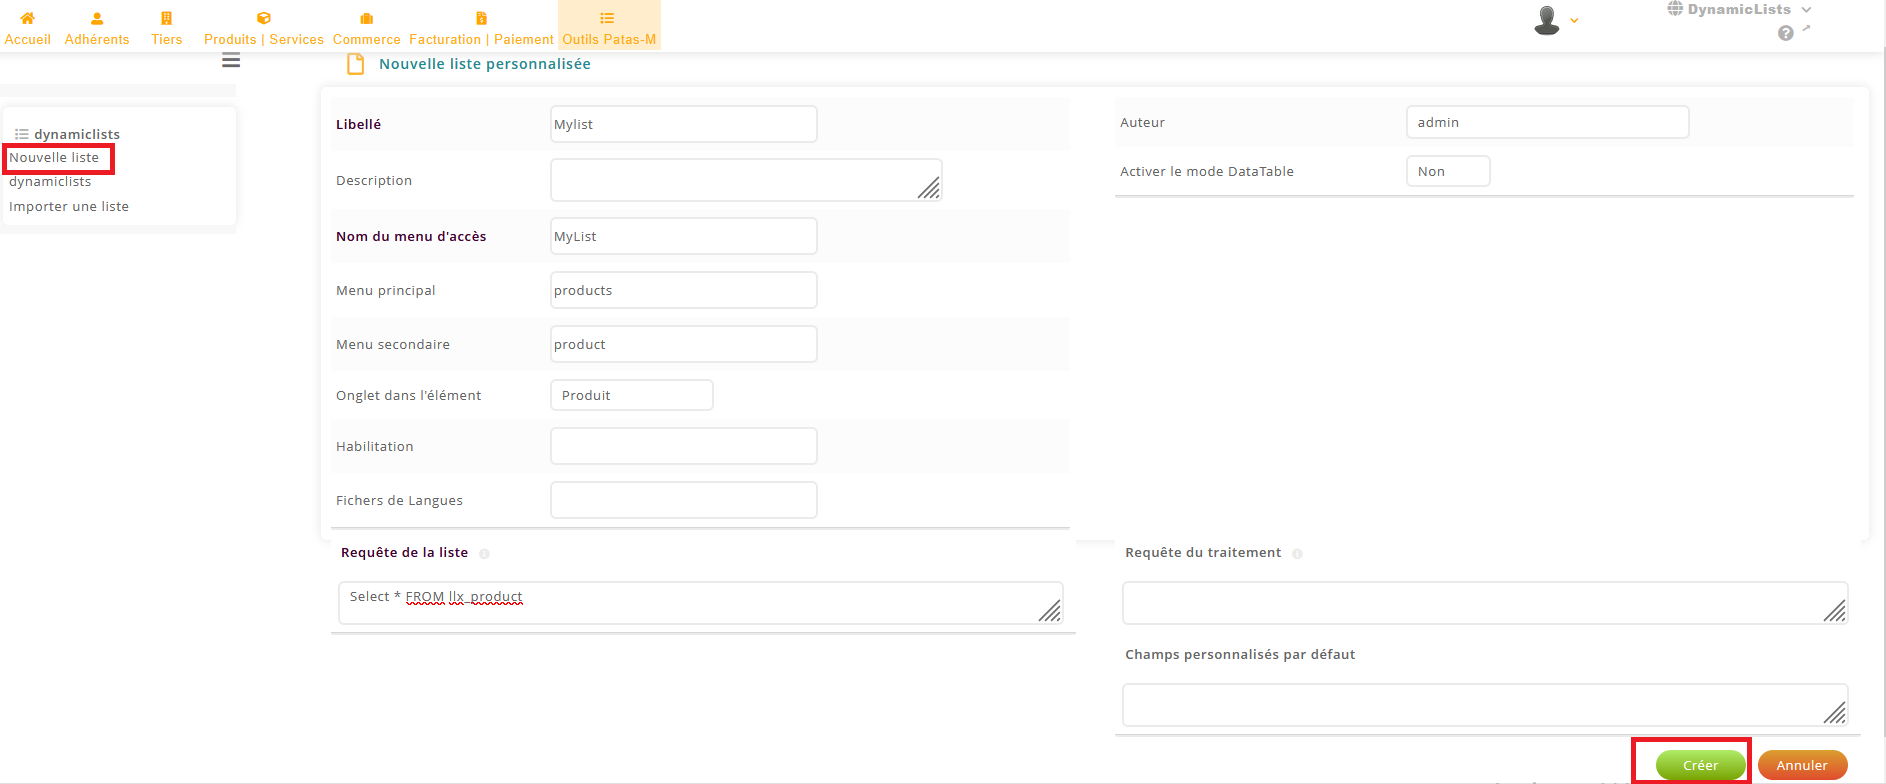
Task: Select the Outils Patas-M menu tab
Action: [x=609, y=27]
